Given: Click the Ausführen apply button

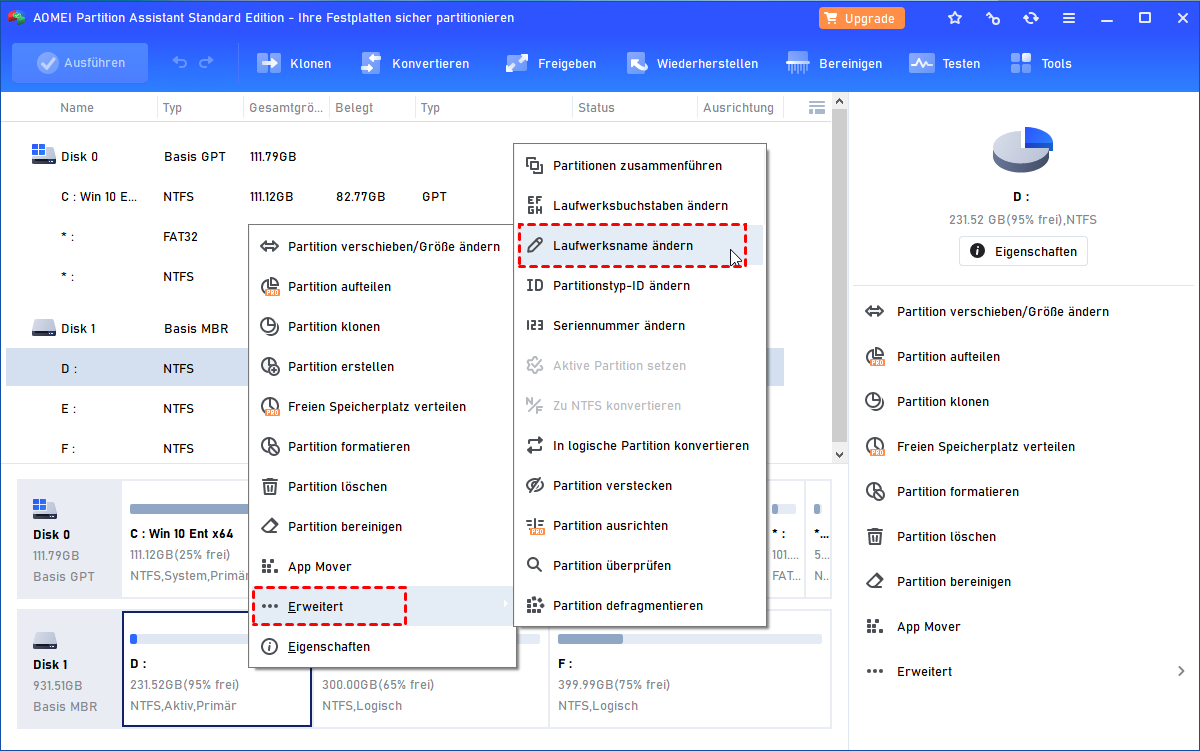Looking at the screenshot, I should point(80,63).
